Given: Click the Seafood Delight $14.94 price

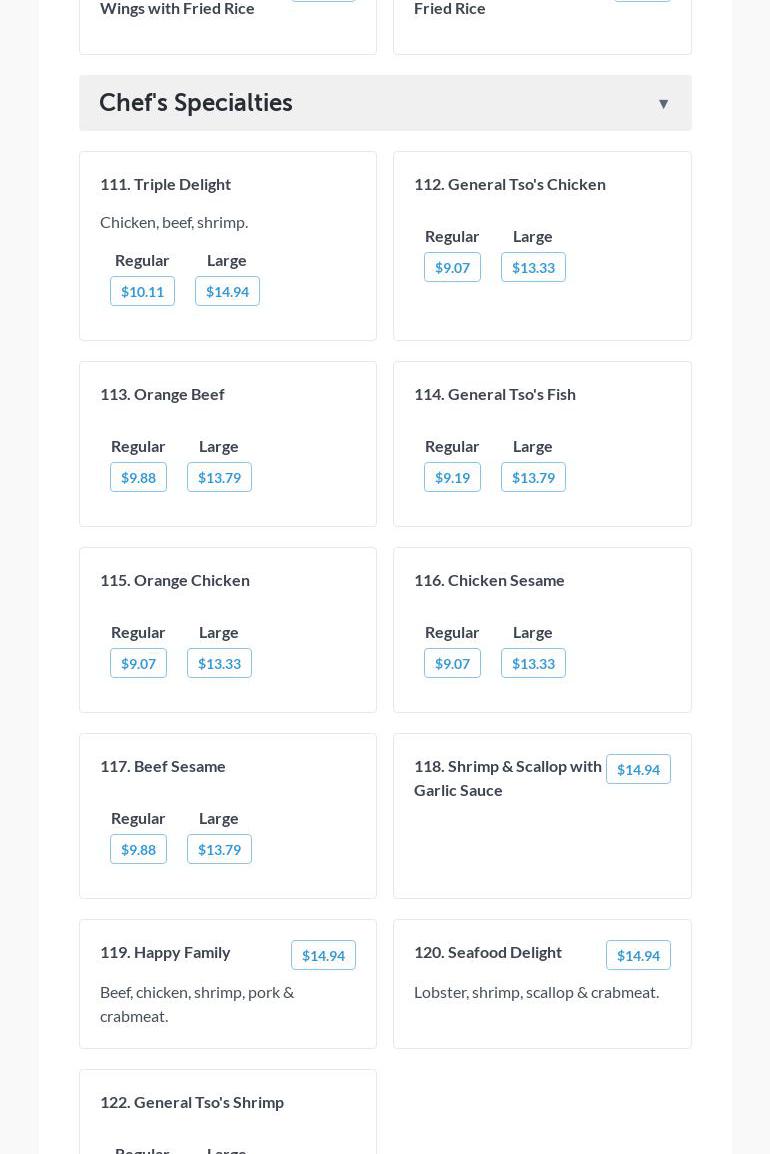Looking at the screenshot, I should click(x=638, y=956).
